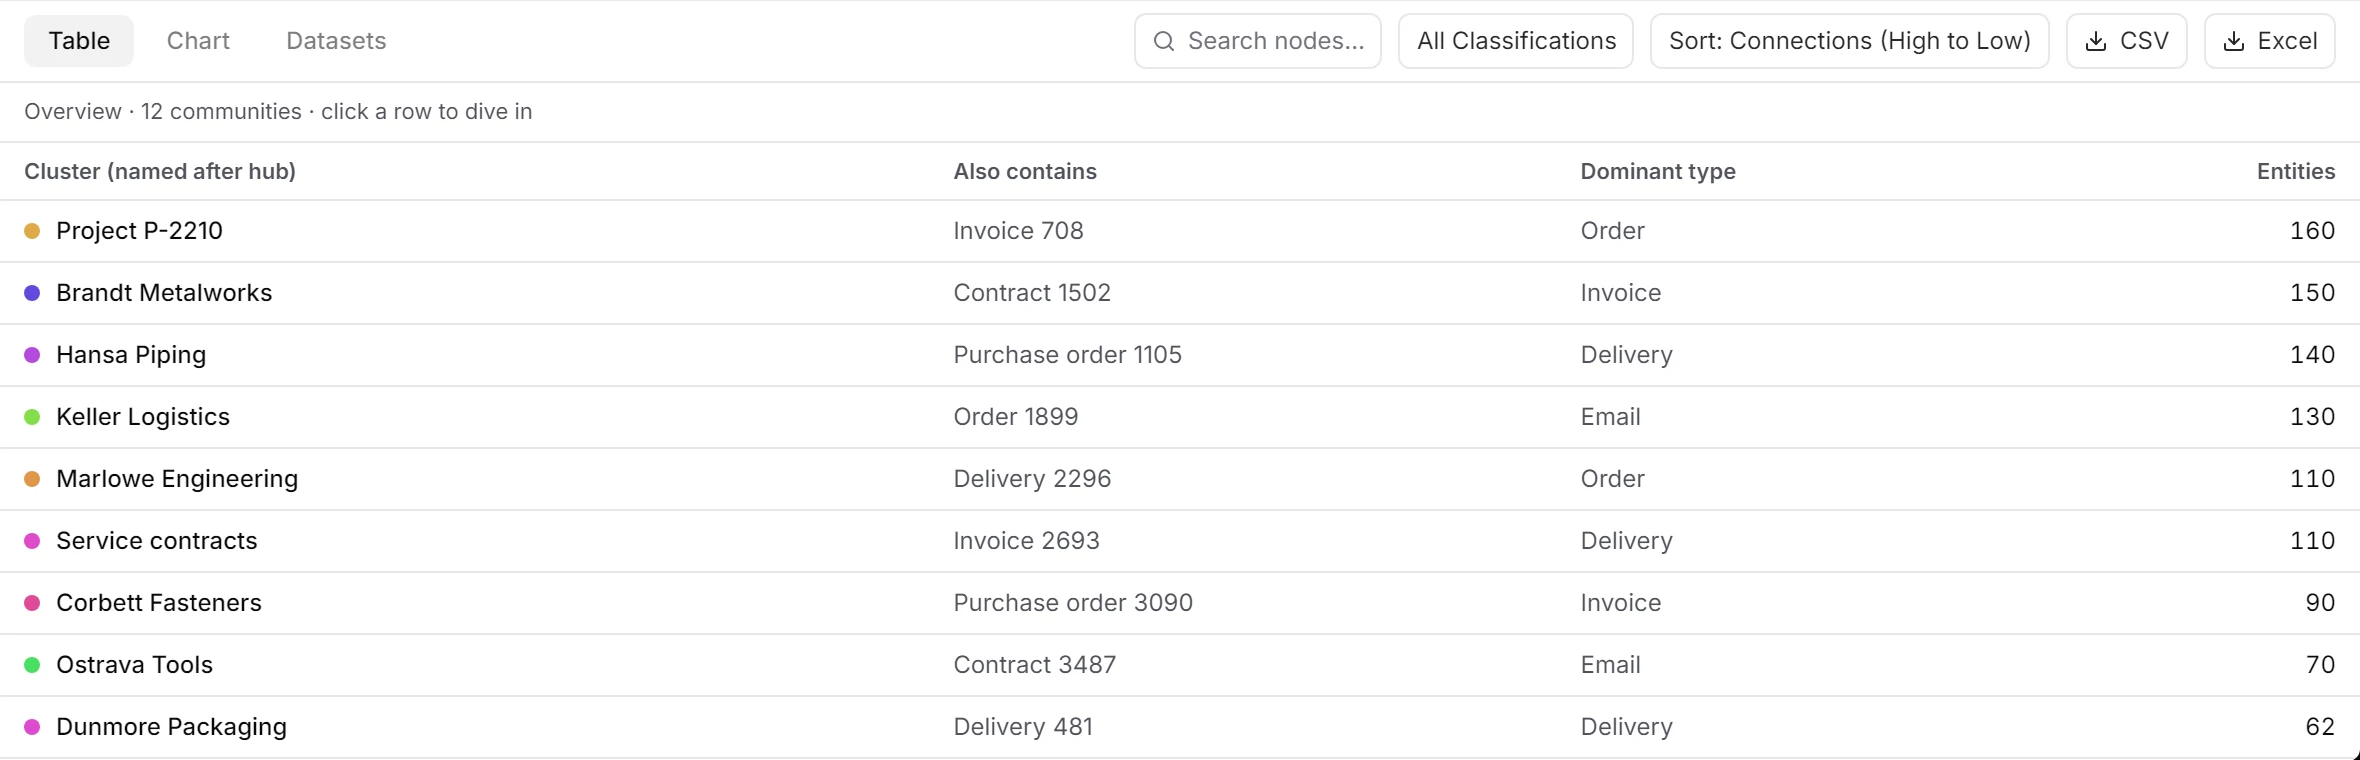
Task: Click the green dot beside Ostrava Tools
Action: (32, 665)
